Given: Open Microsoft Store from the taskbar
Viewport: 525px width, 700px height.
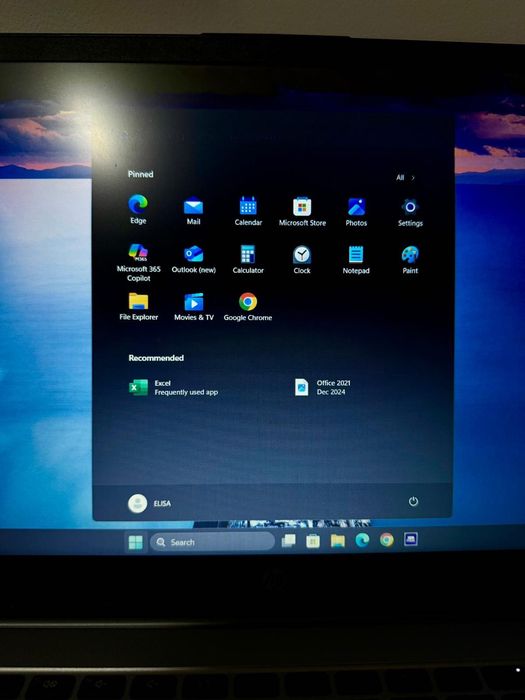Looking at the screenshot, I should [313, 541].
